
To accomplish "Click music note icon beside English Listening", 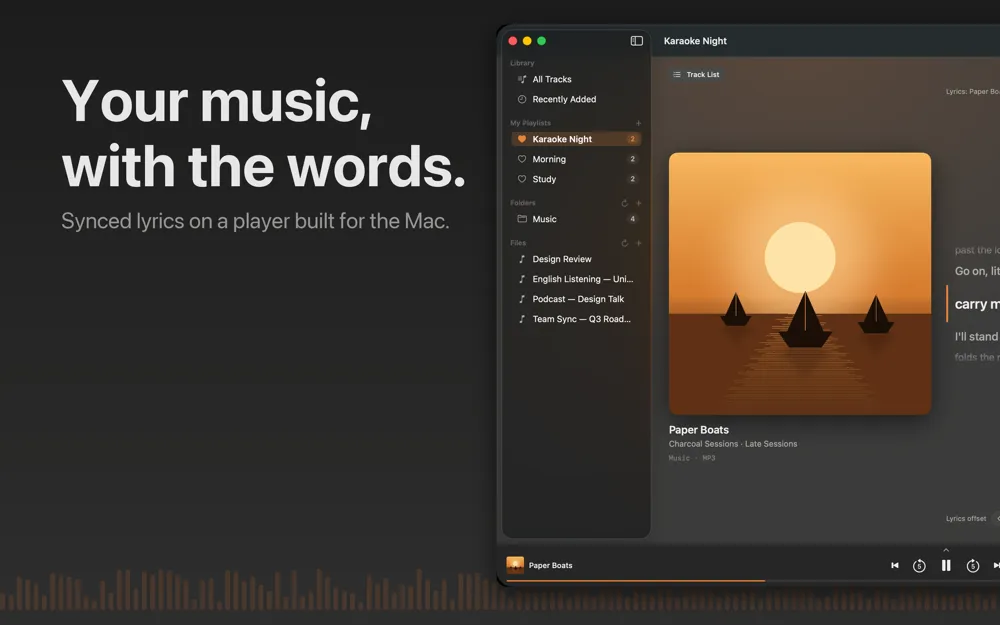I will coord(522,279).
